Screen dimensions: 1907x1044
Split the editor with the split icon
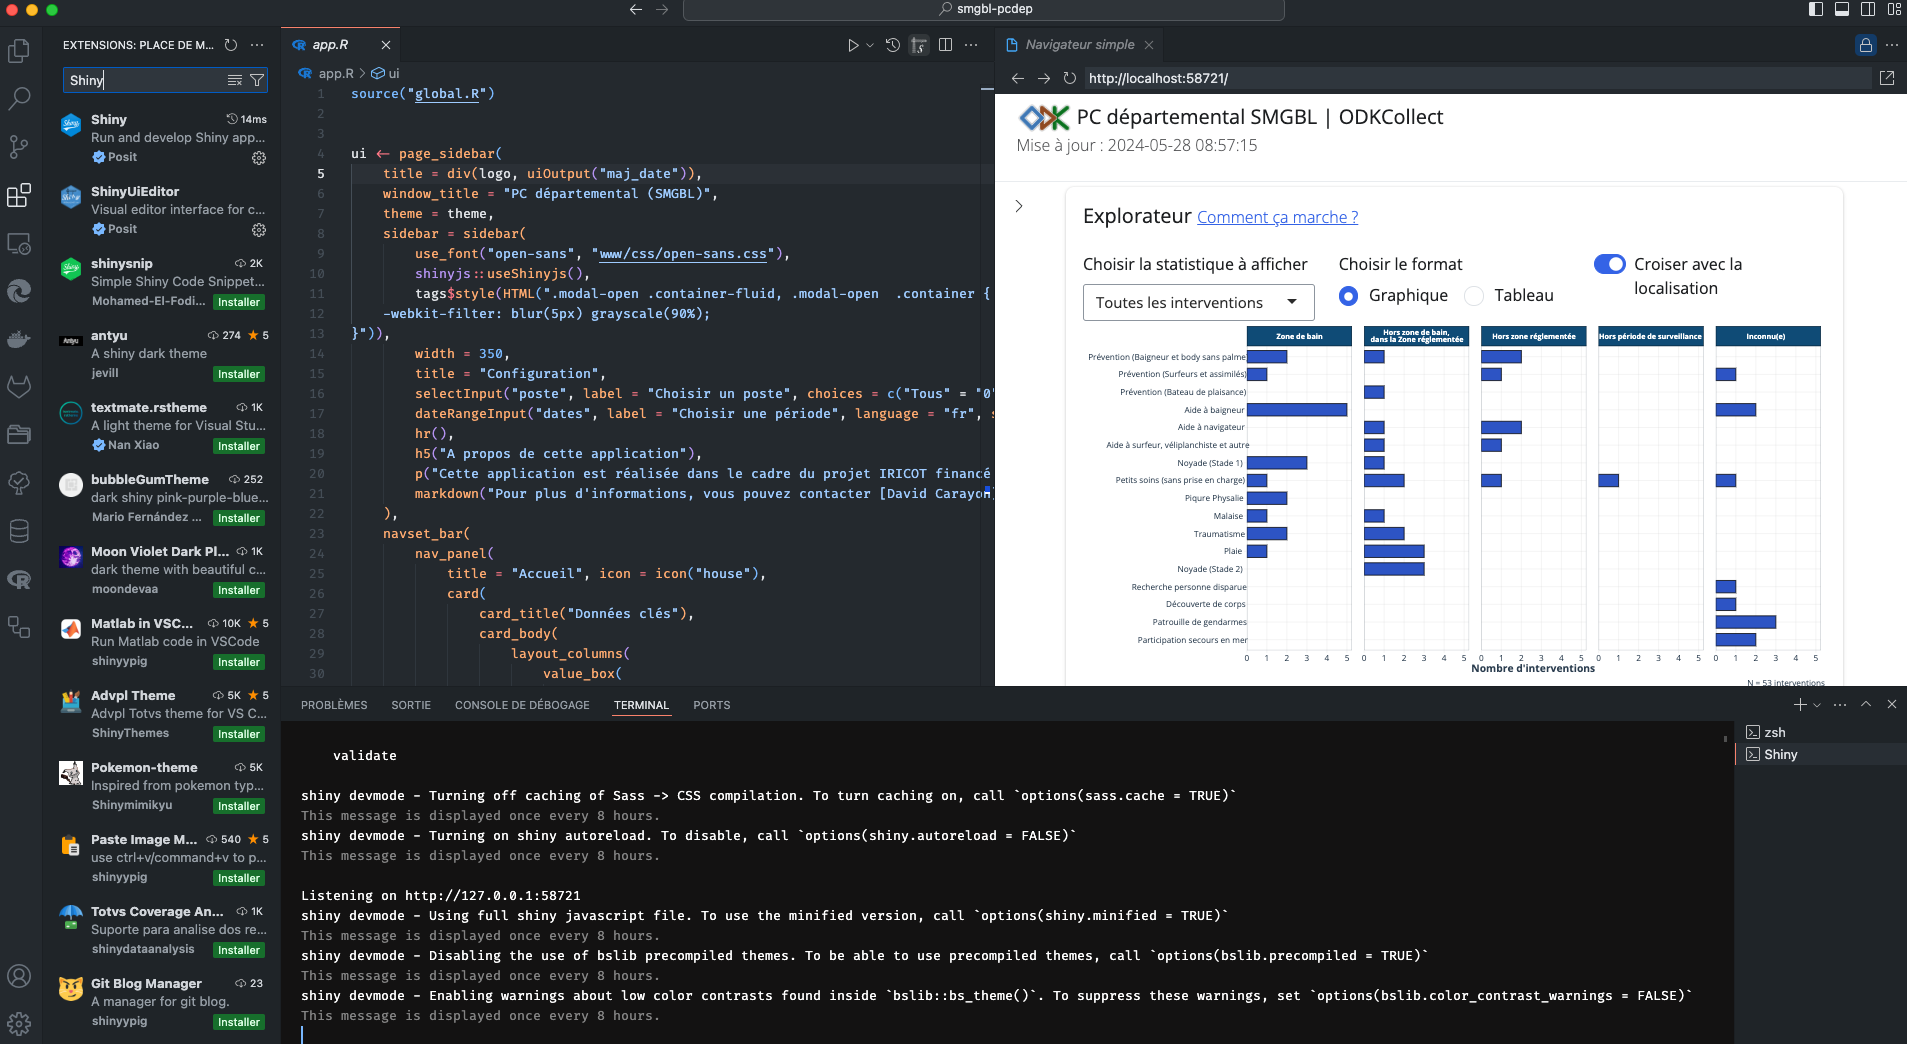944,45
